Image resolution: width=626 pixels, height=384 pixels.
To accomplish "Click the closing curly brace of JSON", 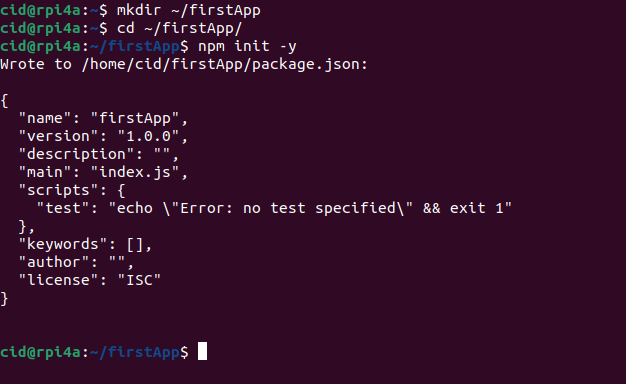I will coord(4,299).
